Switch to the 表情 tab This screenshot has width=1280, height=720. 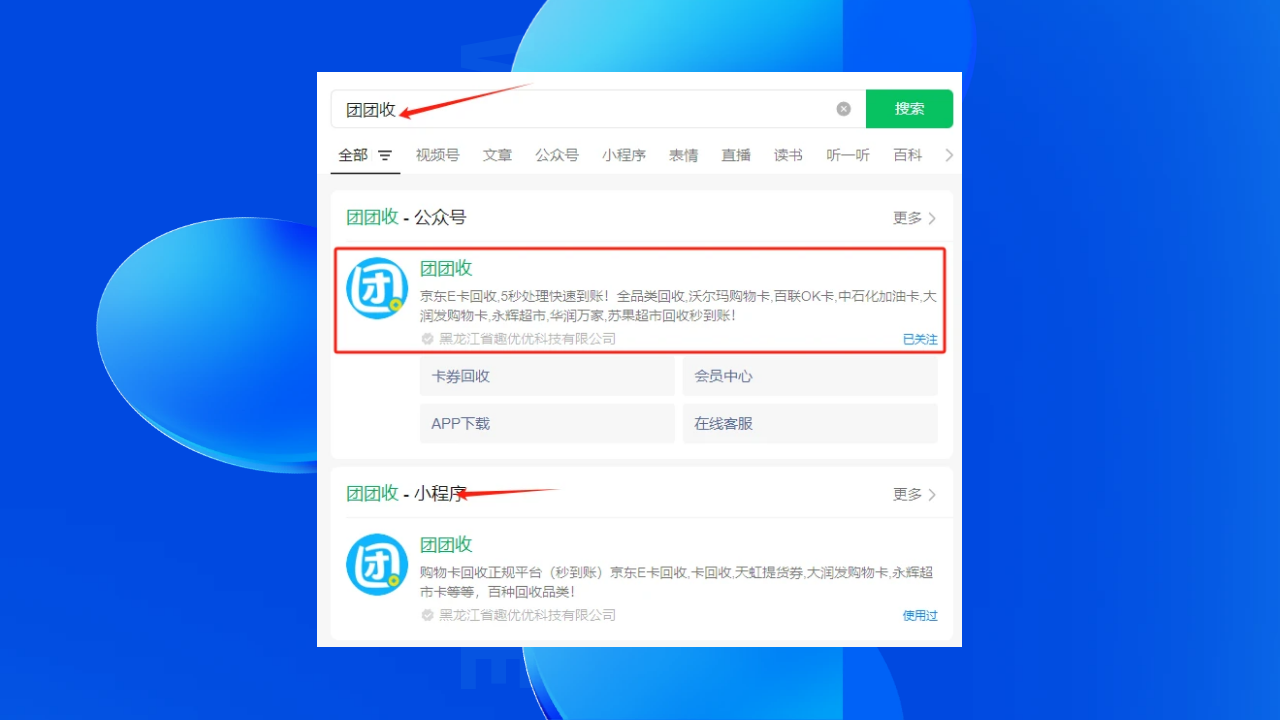[684, 155]
